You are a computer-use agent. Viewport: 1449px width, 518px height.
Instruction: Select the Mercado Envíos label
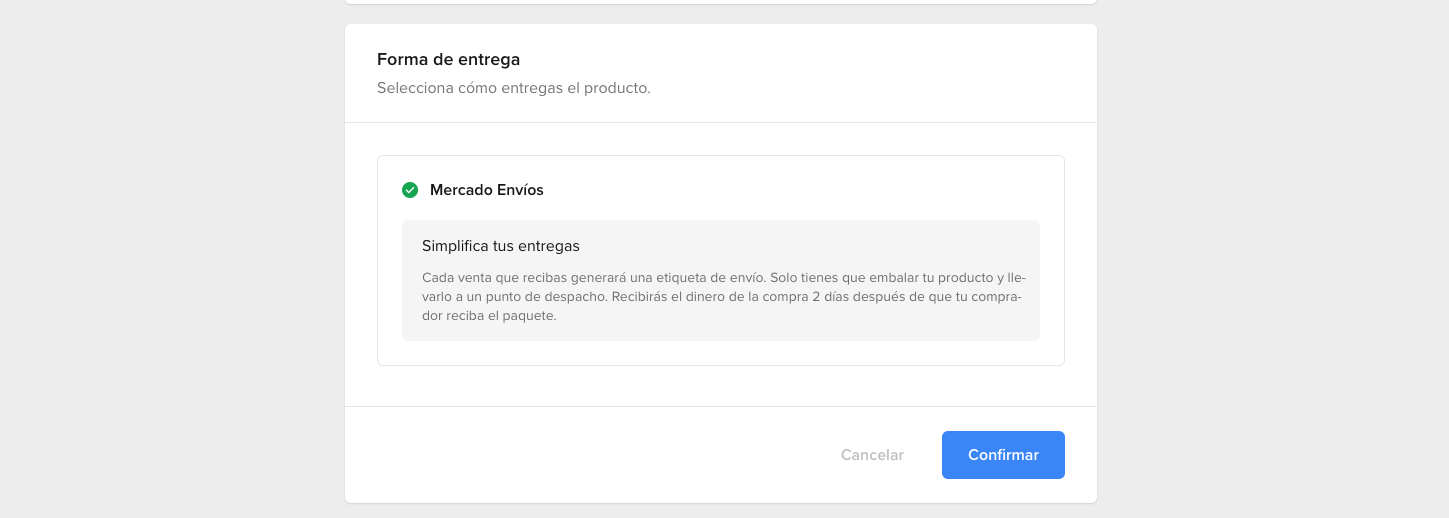[x=487, y=190]
